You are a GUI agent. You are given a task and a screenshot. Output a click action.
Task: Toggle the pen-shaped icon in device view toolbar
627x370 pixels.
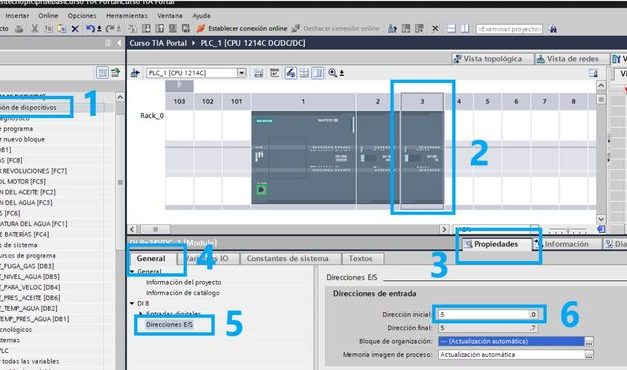(x=291, y=73)
